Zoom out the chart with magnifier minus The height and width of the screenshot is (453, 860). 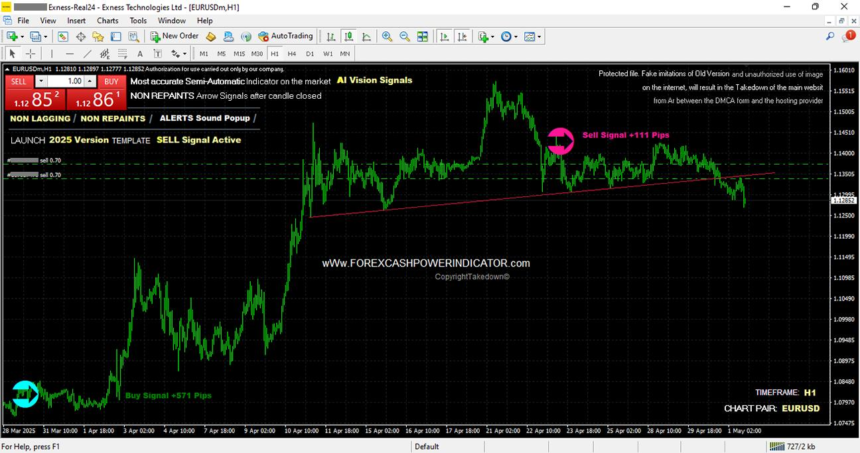coord(404,37)
